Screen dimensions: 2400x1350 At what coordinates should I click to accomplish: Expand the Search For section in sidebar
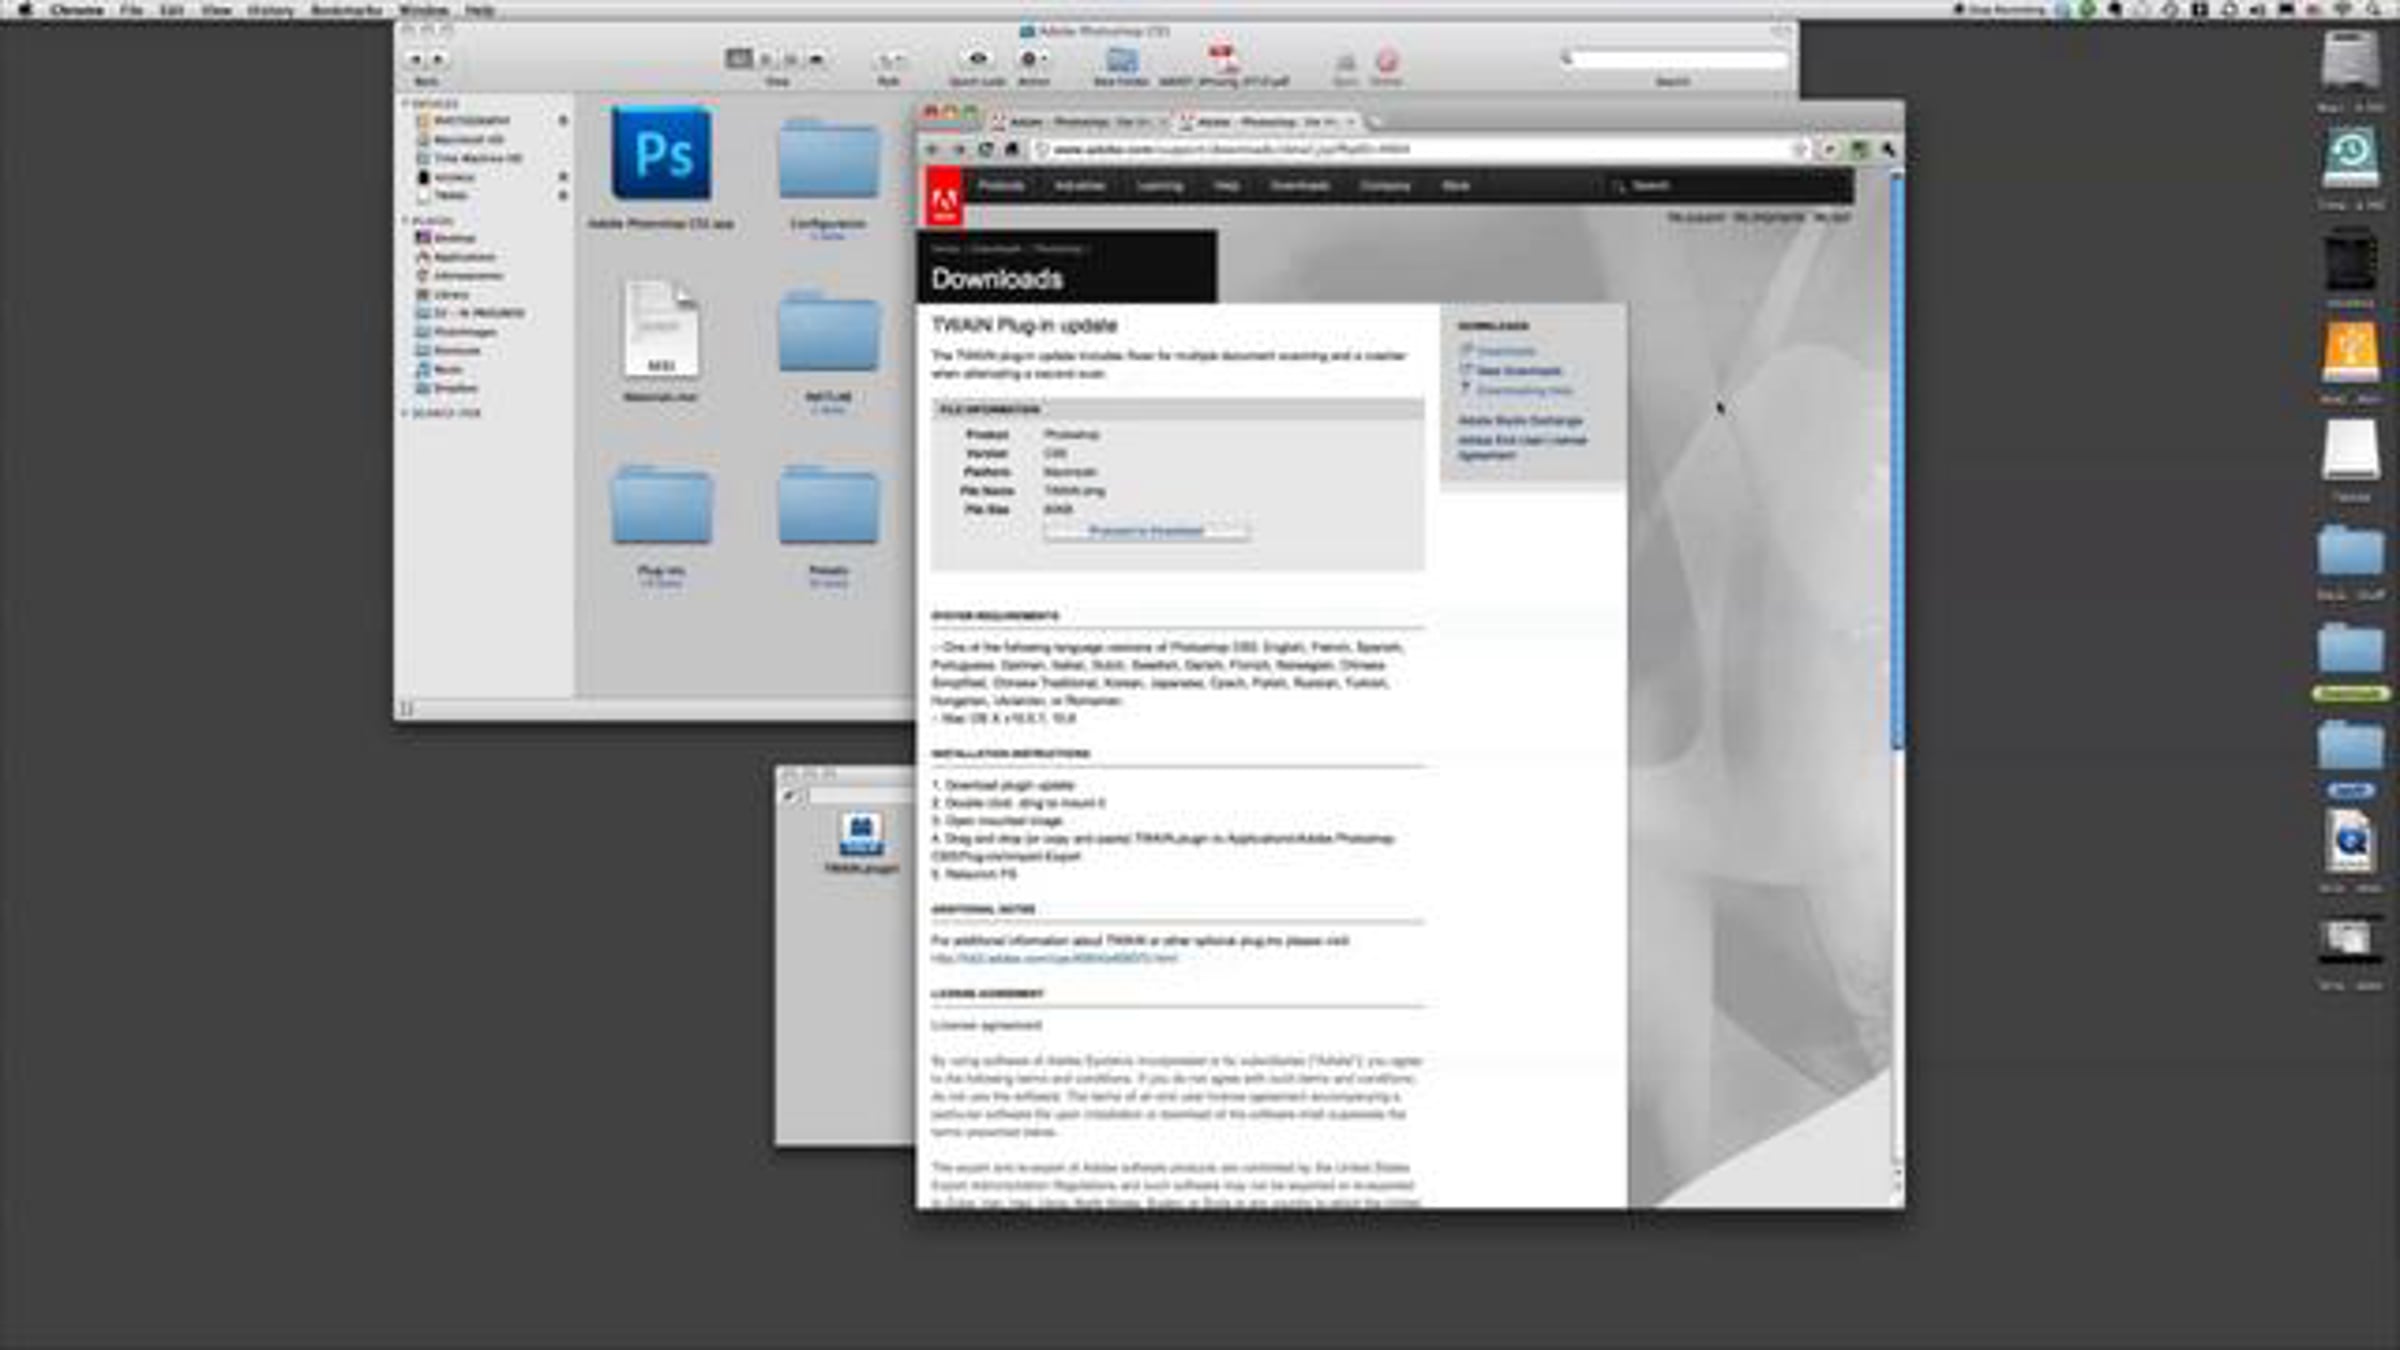point(406,413)
